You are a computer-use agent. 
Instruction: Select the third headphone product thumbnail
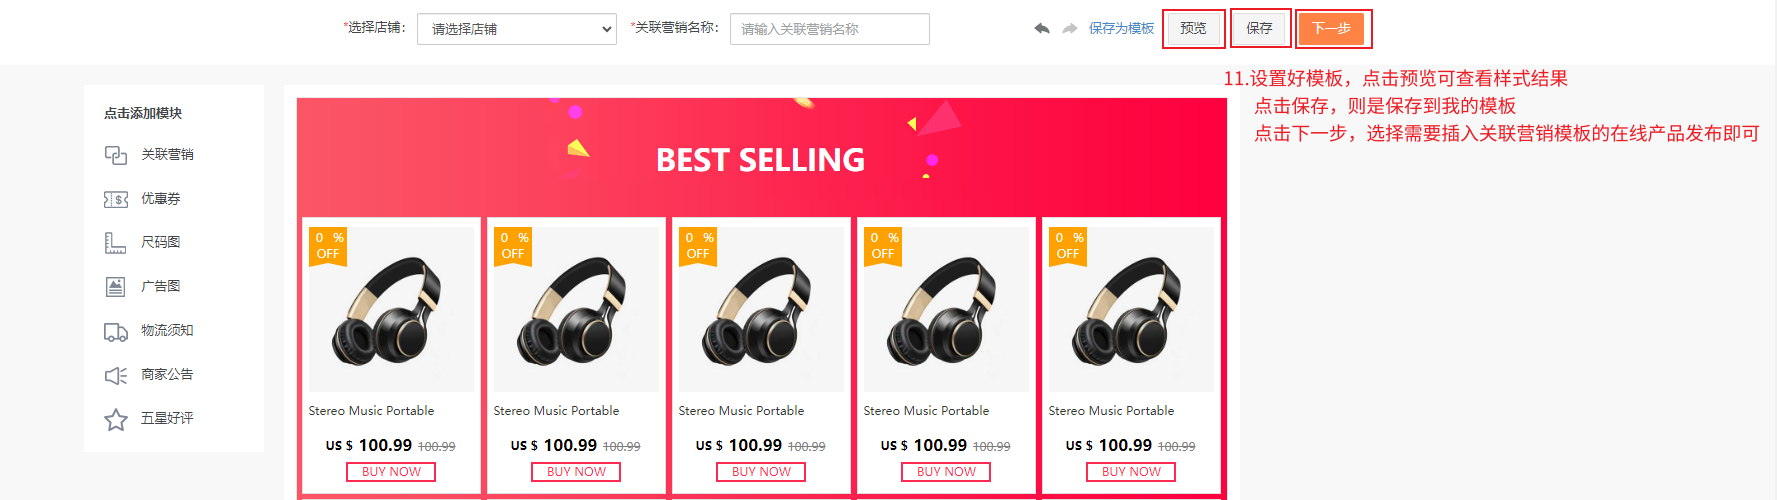(761, 309)
